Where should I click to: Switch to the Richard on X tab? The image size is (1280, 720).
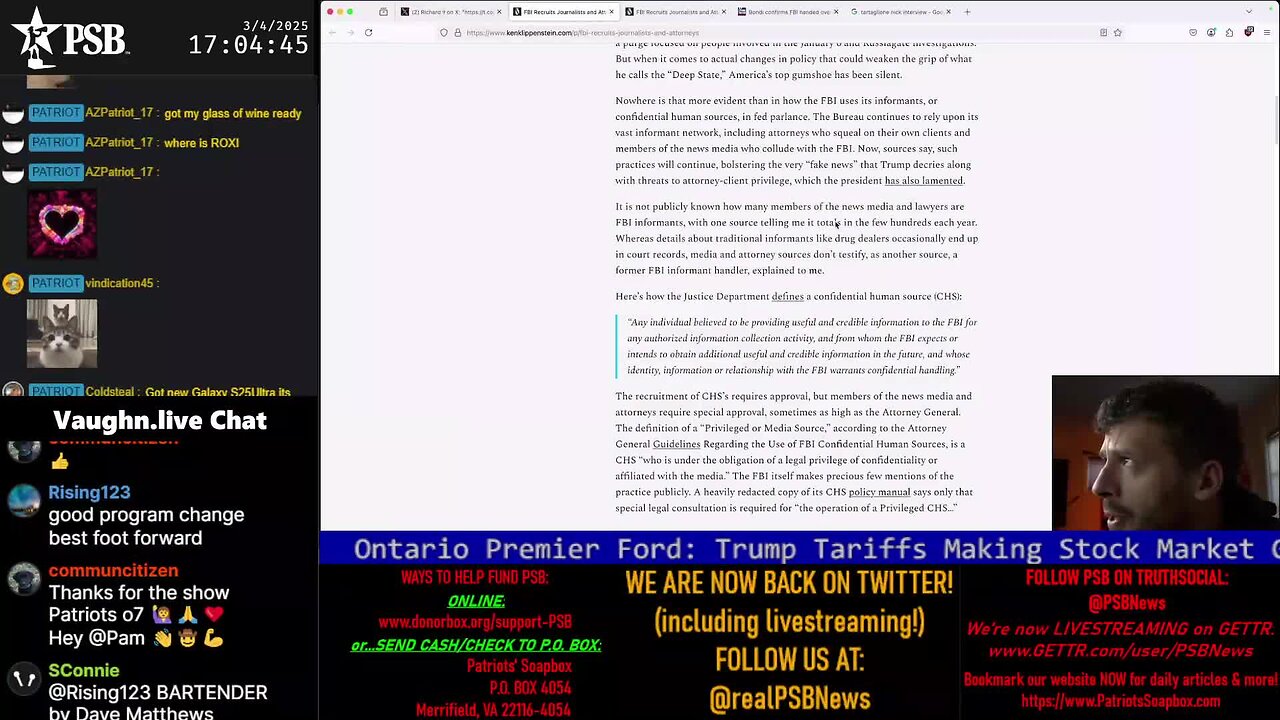point(450,12)
